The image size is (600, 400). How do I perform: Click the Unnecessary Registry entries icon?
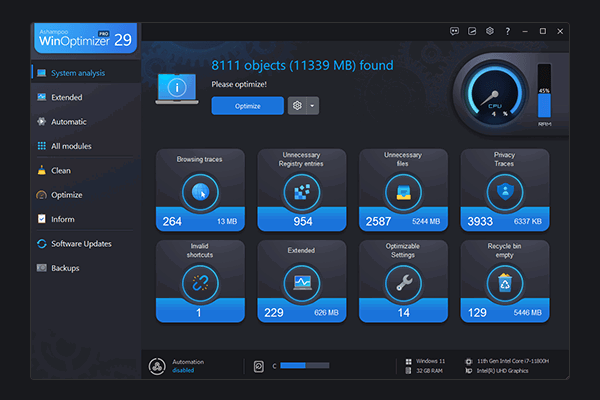tap(302, 192)
